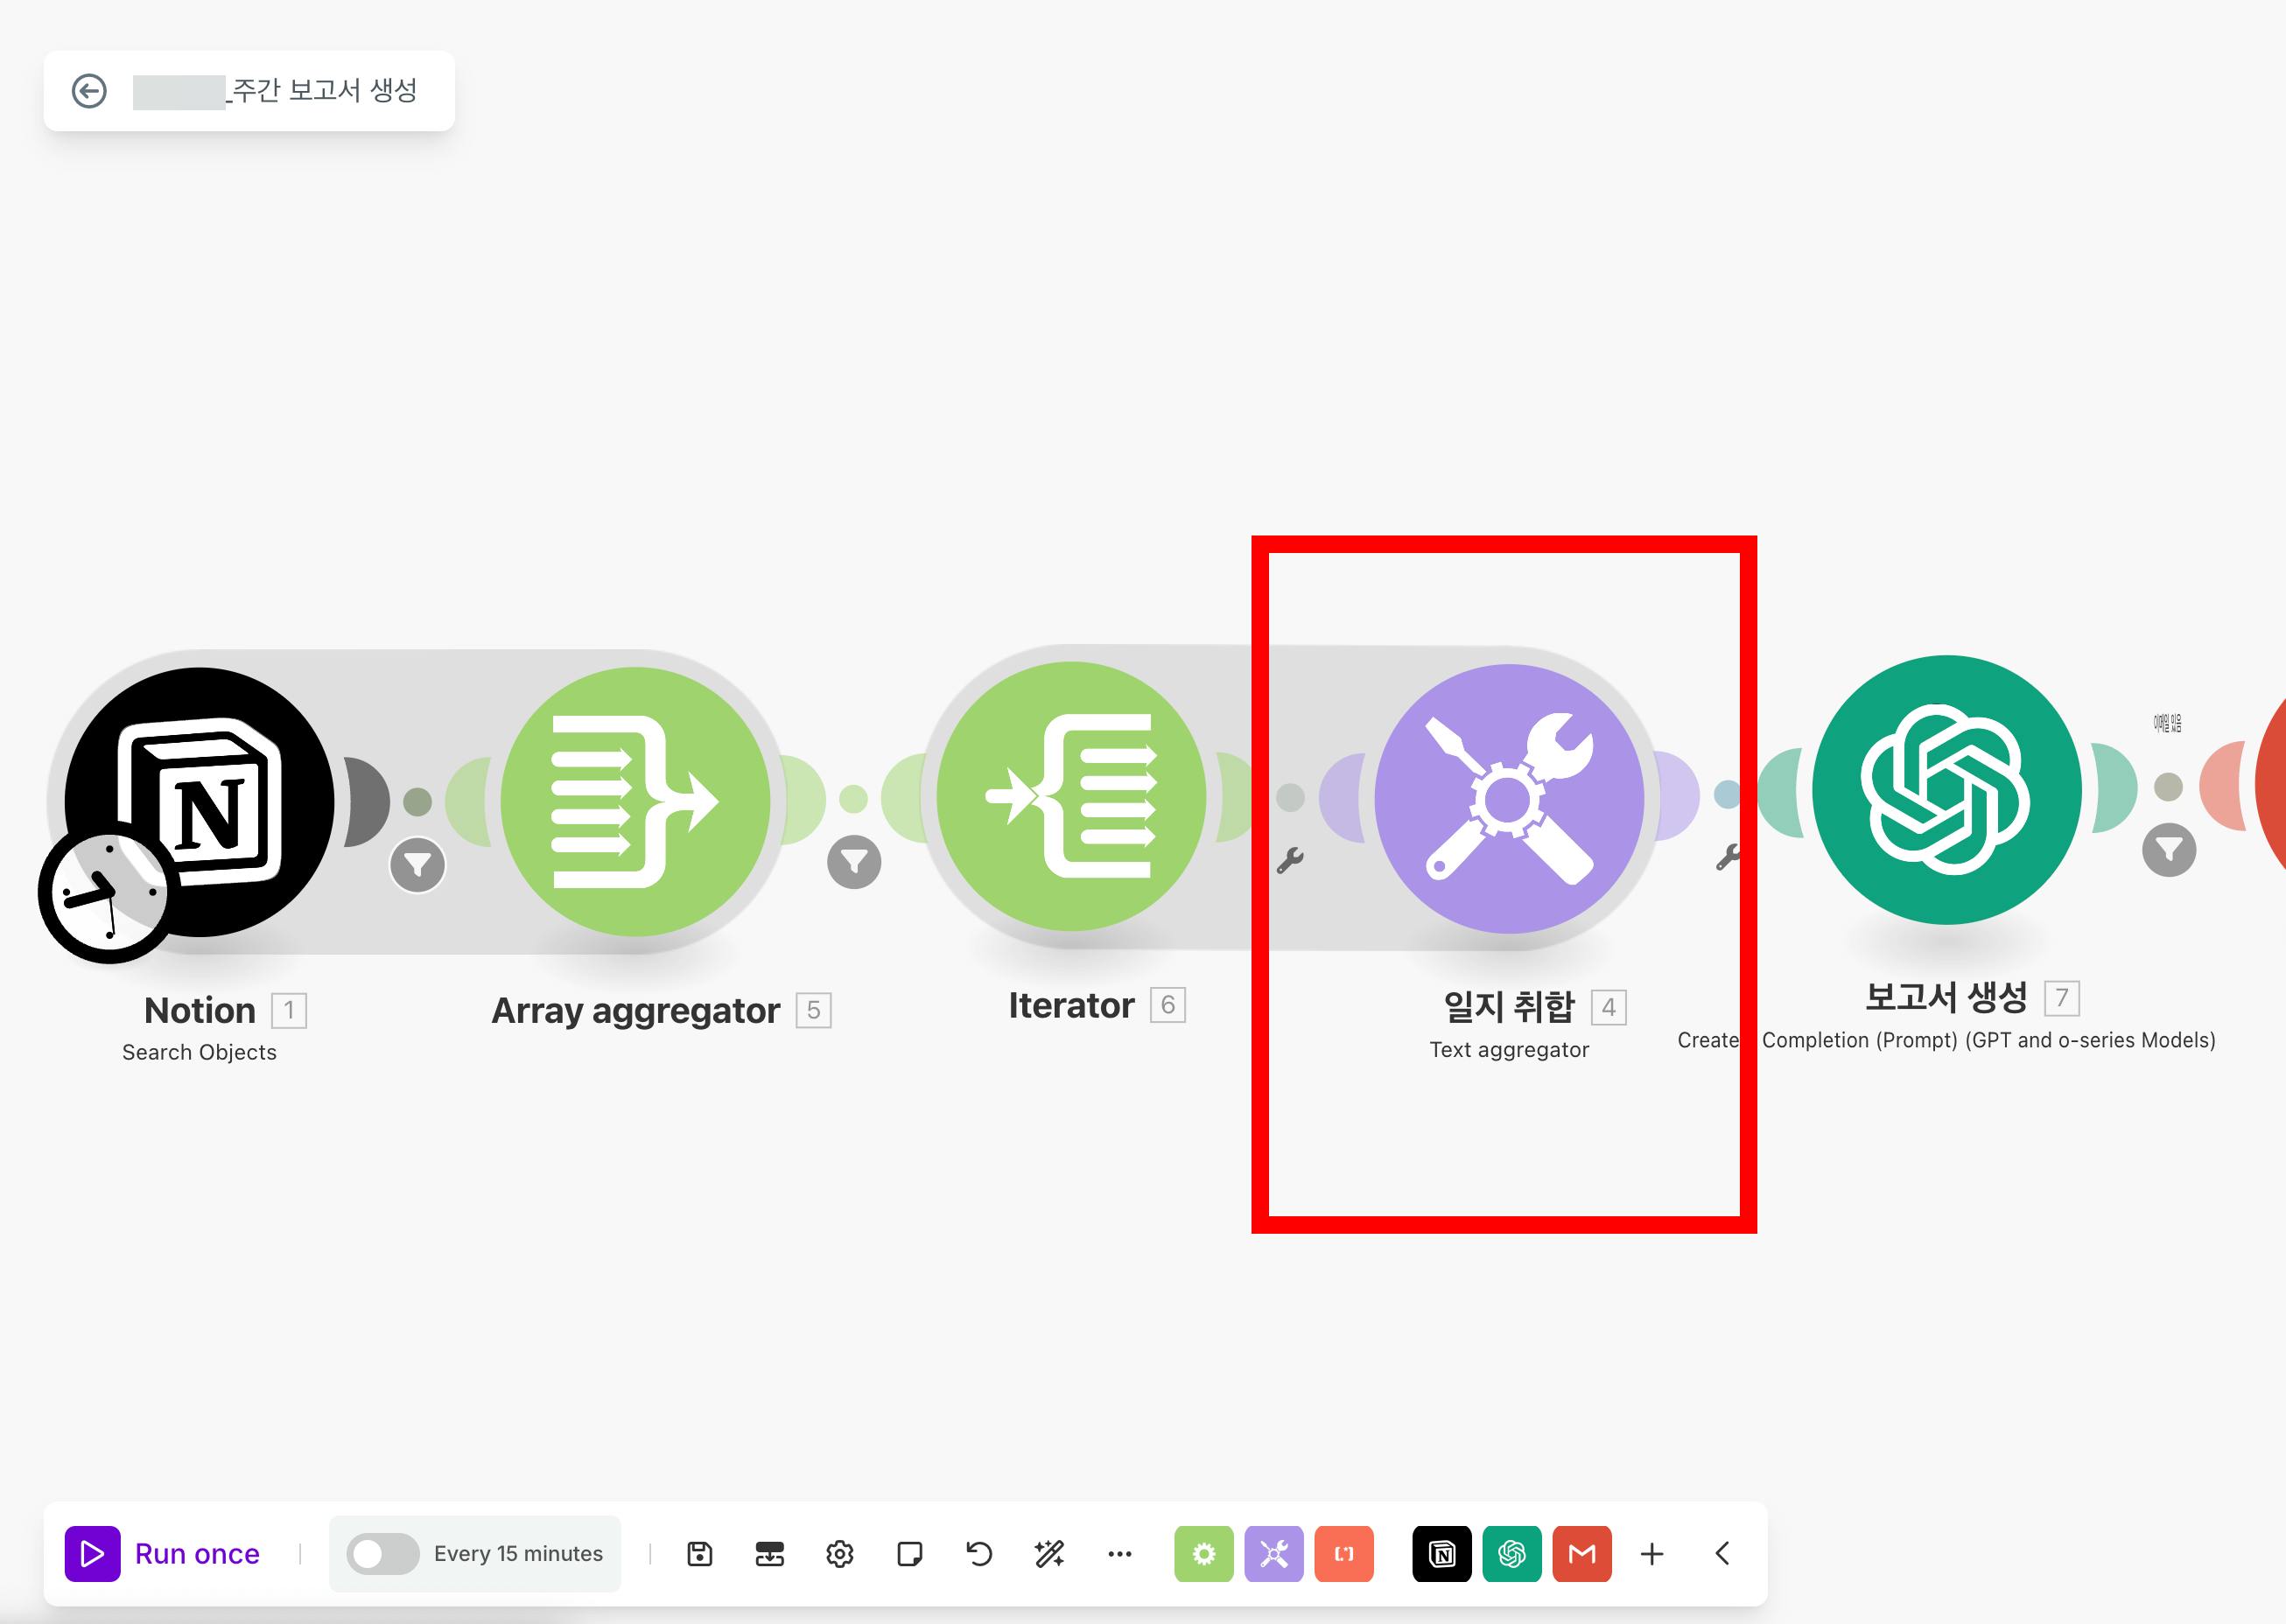Viewport: 2286px width, 1624px height.
Task: Click the OpenAI favorite icon in toolbar
Action: pyautogui.click(x=1511, y=1553)
